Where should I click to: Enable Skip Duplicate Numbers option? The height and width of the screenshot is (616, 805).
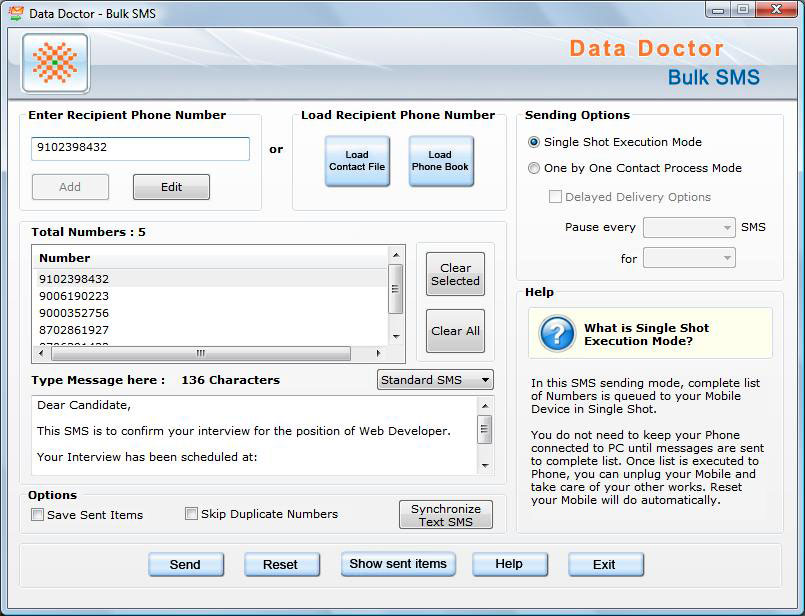point(191,513)
